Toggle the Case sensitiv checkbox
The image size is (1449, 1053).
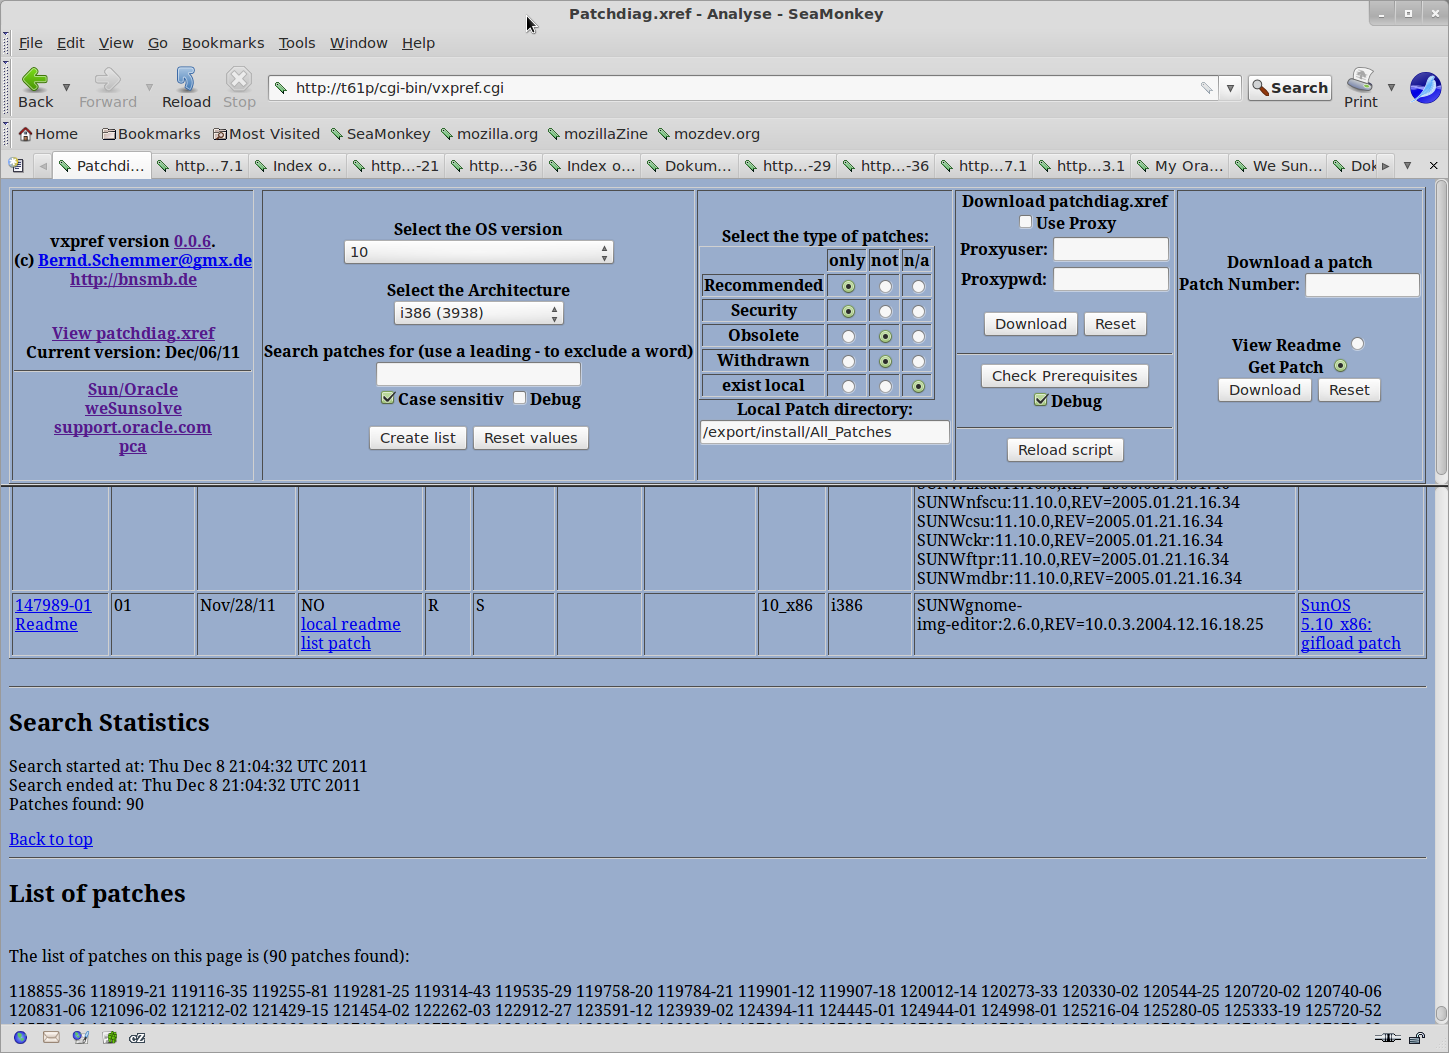(x=388, y=398)
